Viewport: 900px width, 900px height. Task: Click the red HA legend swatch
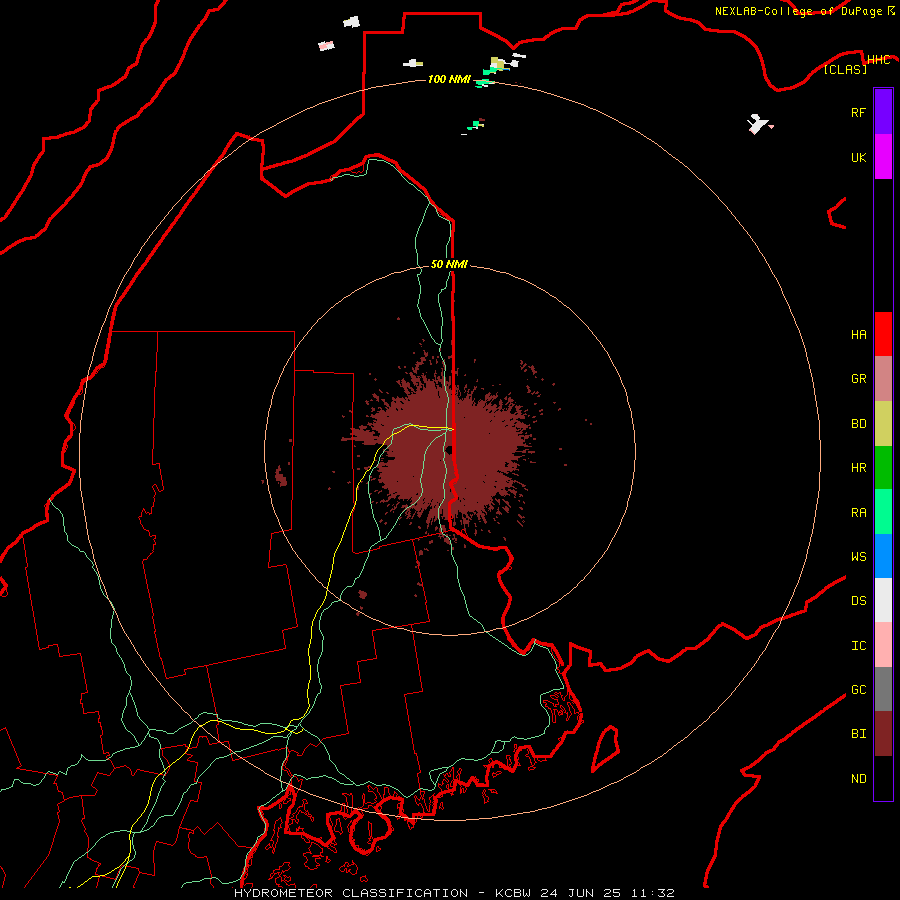(x=883, y=334)
